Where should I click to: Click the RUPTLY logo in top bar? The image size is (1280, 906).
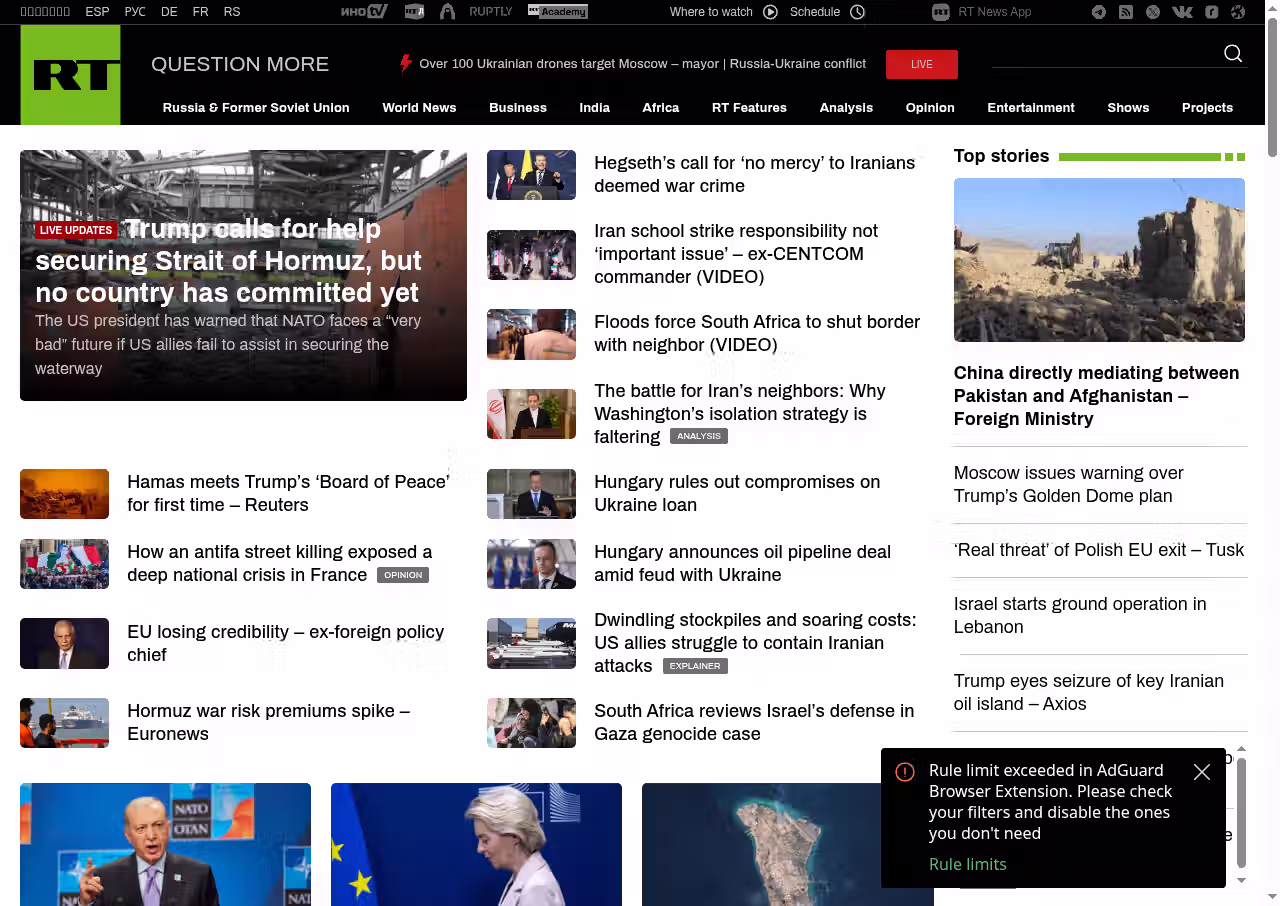tap(490, 12)
